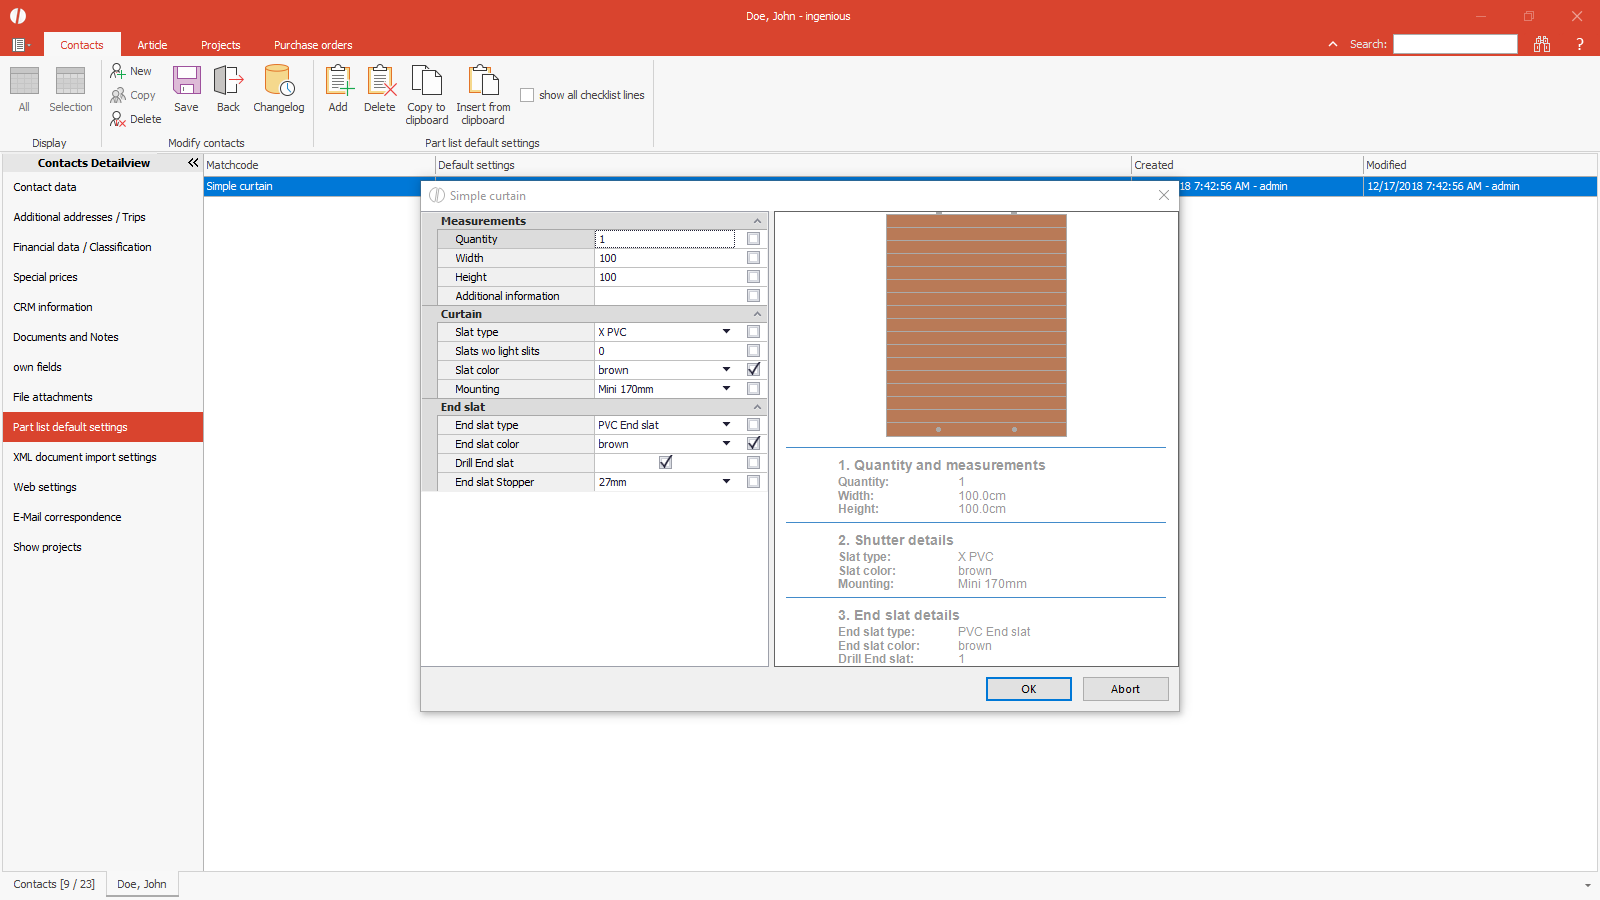
Task: Uncheck the Slat color row checkbox
Action: (753, 370)
